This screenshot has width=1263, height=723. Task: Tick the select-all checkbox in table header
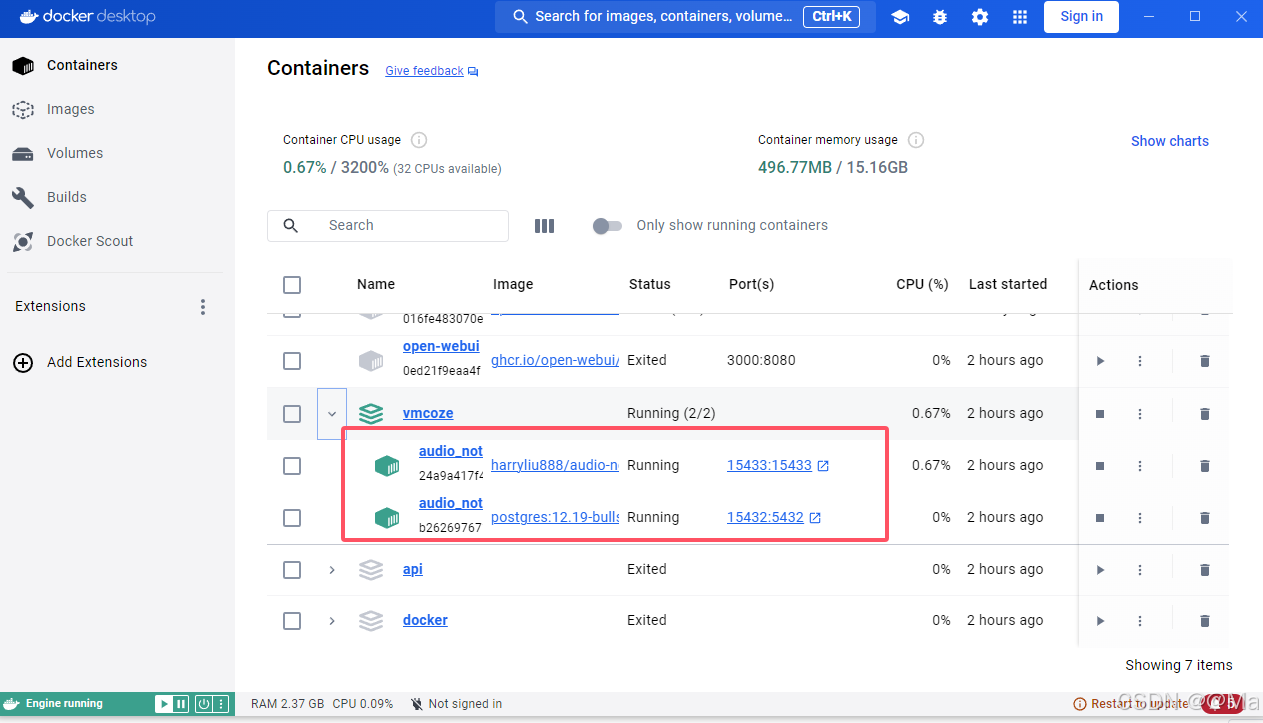pyautogui.click(x=292, y=285)
